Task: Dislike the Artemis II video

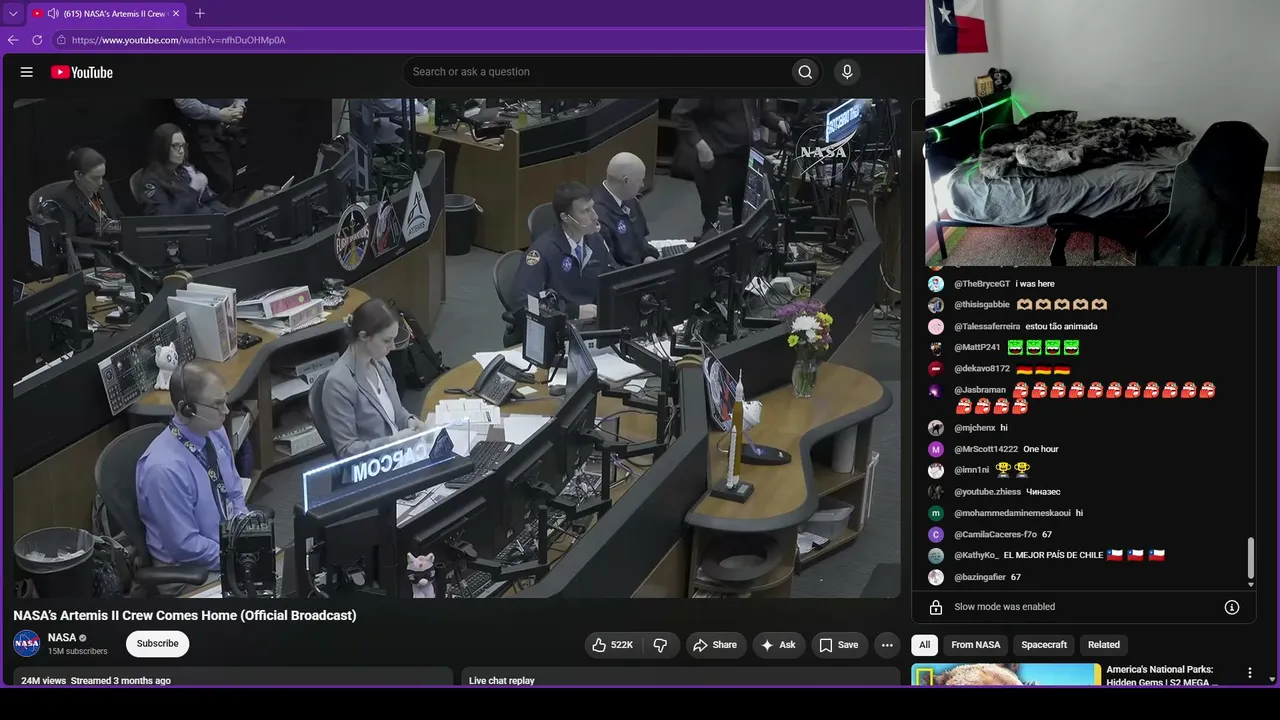Action: pyautogui.click(x=660, y=645)
